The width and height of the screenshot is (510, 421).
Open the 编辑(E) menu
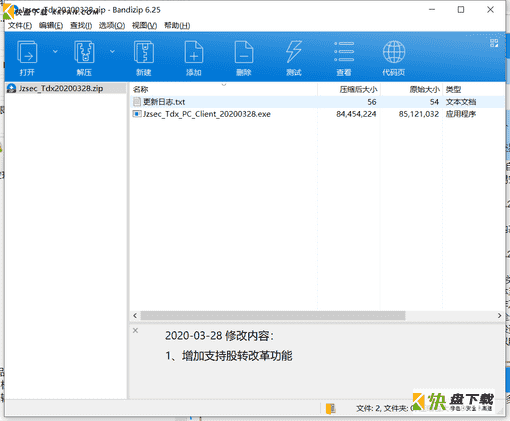tap(51, 25)
